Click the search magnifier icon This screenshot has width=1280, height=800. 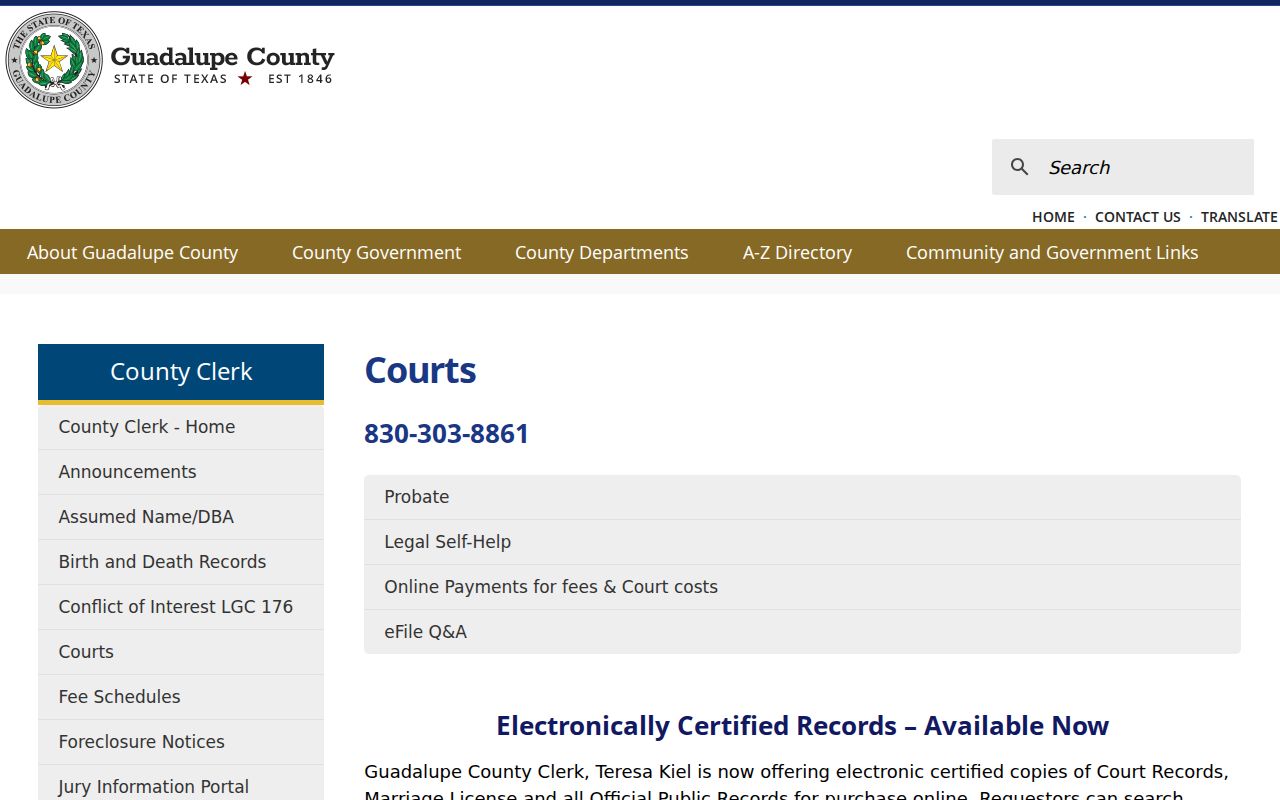click(1019, 167)
